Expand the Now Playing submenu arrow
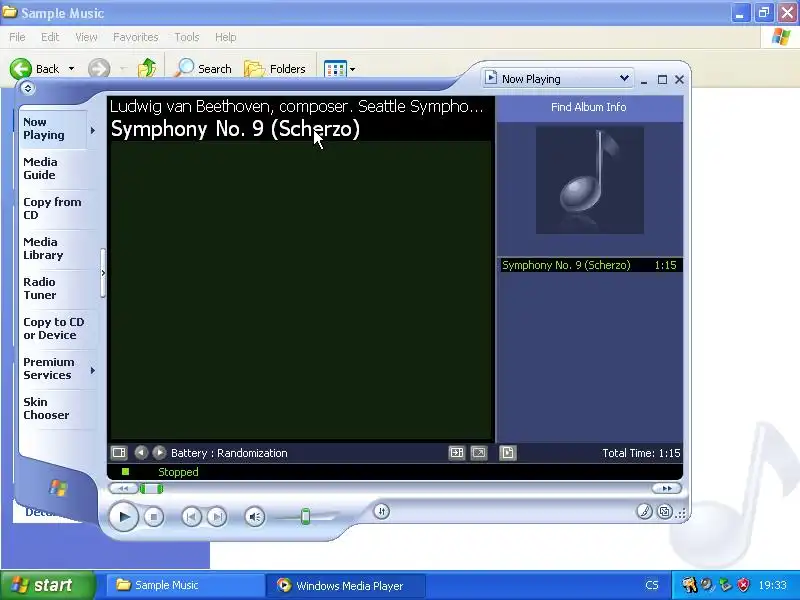800x600 pixels. pos(93,131)
